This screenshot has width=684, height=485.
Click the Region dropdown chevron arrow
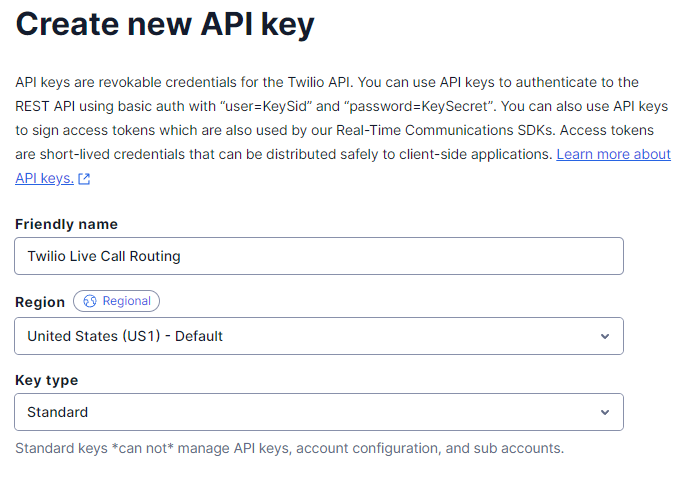tap(604, 336)
